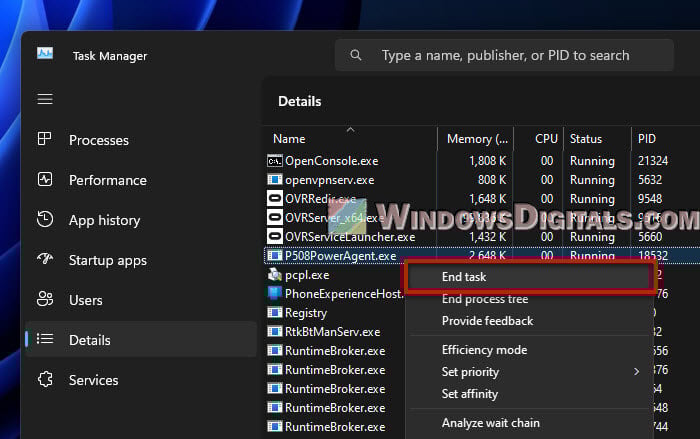Click the Registry process icon
Image resolution: width=700 pixels, height=439 pixels.
pyautogui.click(x=275, y=312)
